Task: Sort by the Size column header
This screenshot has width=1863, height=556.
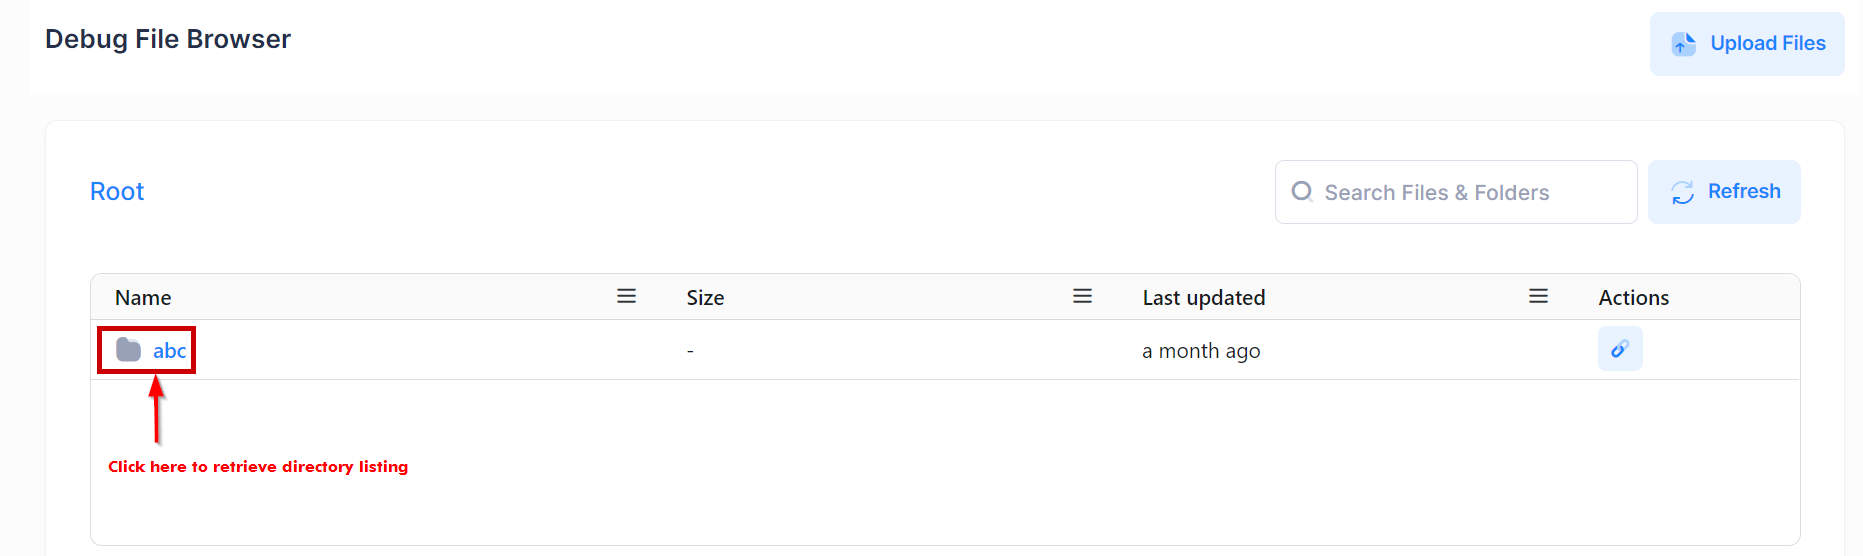Action: click(705, 297)
